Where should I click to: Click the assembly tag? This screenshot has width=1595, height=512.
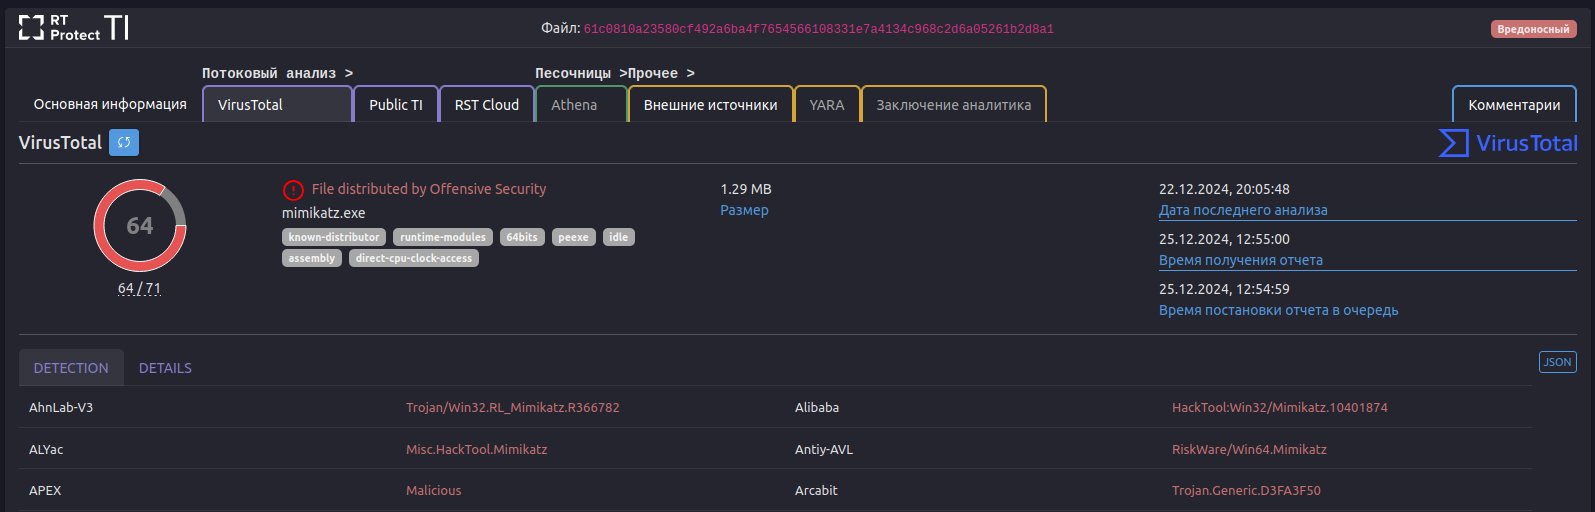coord(312,258)
